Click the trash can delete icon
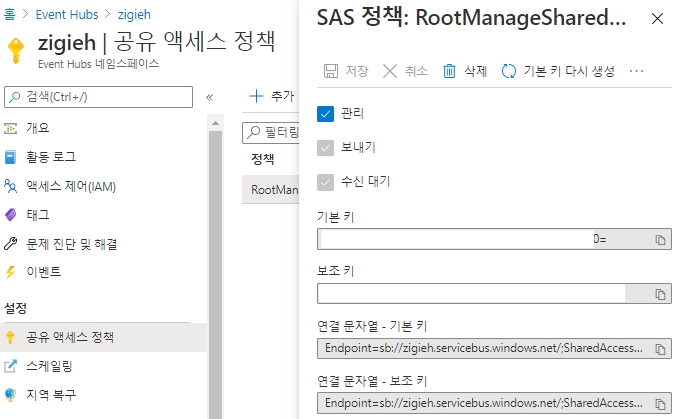 (x=449, y=71)
